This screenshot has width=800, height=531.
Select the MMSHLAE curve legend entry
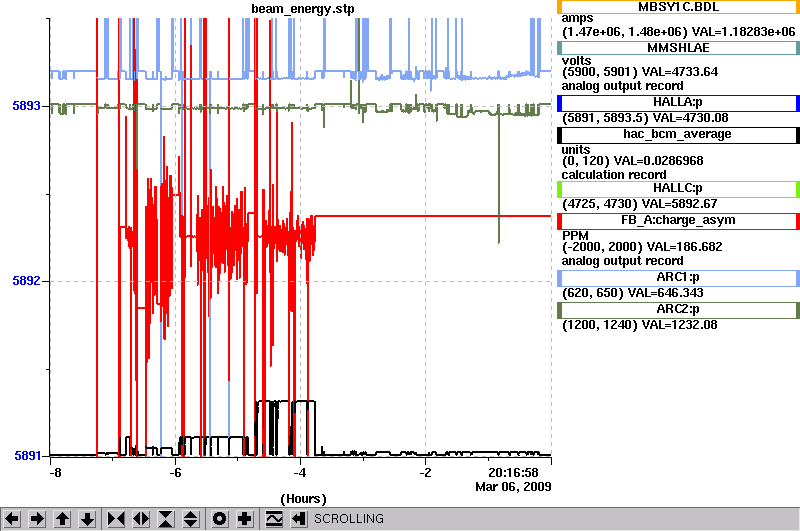(678, 48)
